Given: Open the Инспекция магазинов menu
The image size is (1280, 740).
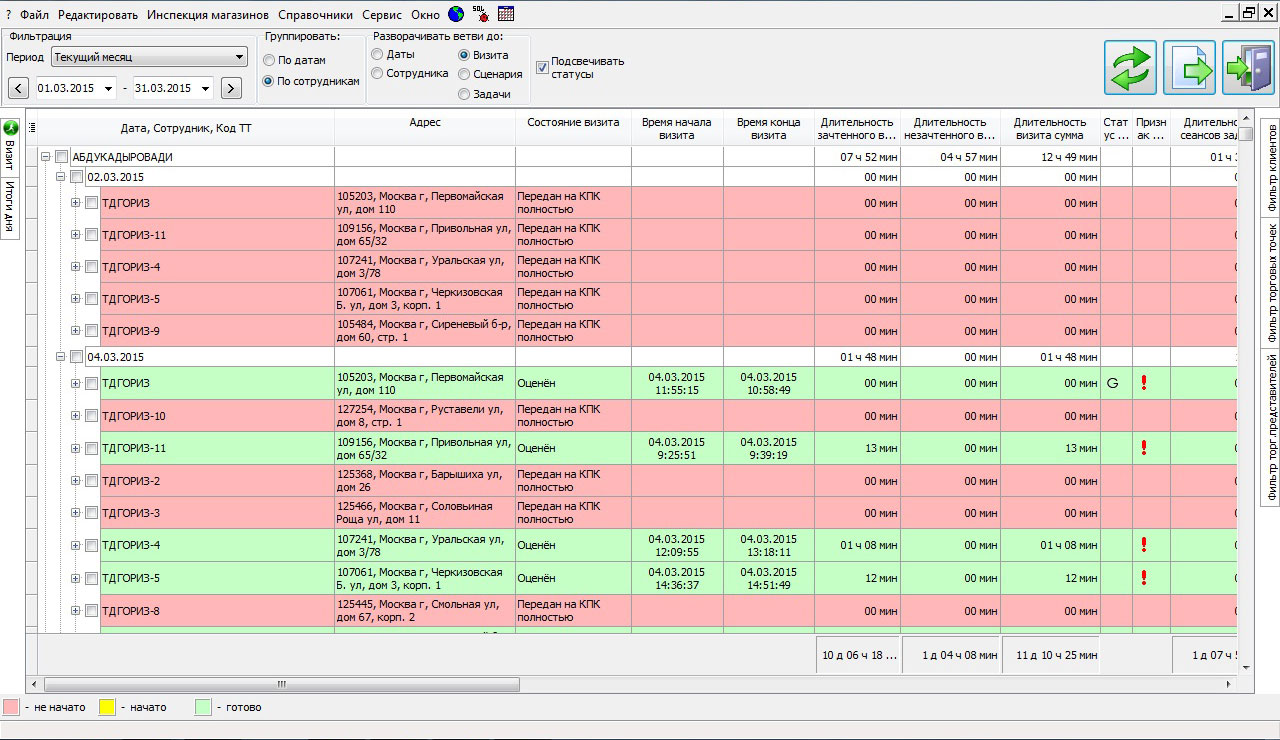Looking at the screenshot, I should (208, 15).
